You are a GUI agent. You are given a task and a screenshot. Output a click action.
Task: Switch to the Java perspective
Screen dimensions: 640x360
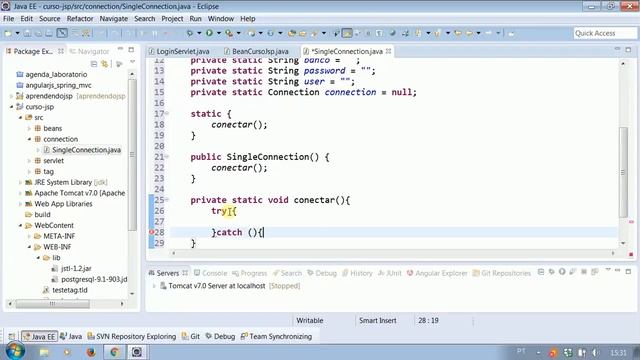point(71,336)
